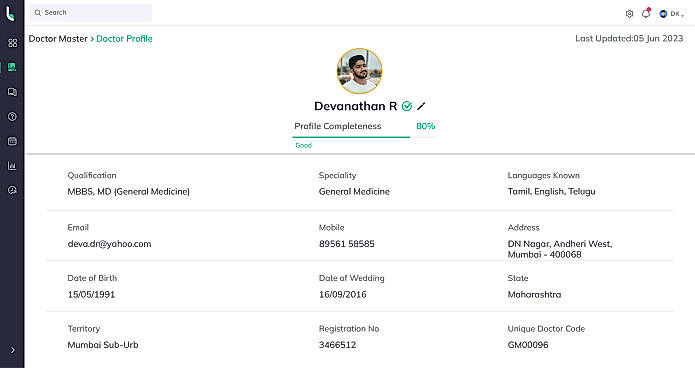The image size is (695, 368).
Task: Click Devanathan R's profile photo
Action: click(x=359, y=71)
